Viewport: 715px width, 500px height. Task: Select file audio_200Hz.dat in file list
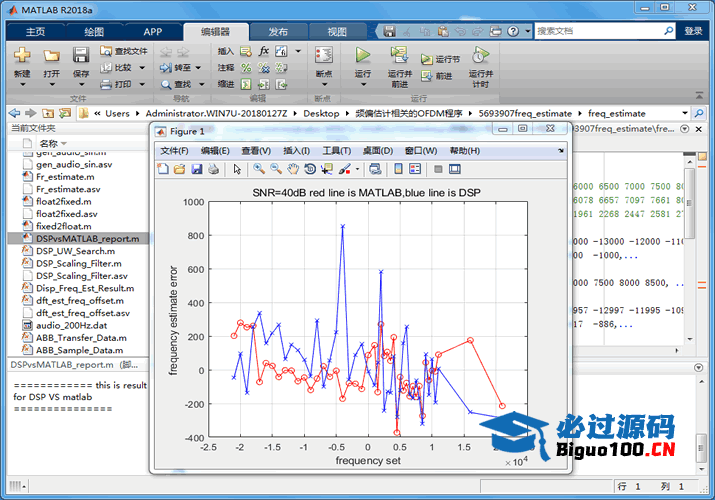72,325
